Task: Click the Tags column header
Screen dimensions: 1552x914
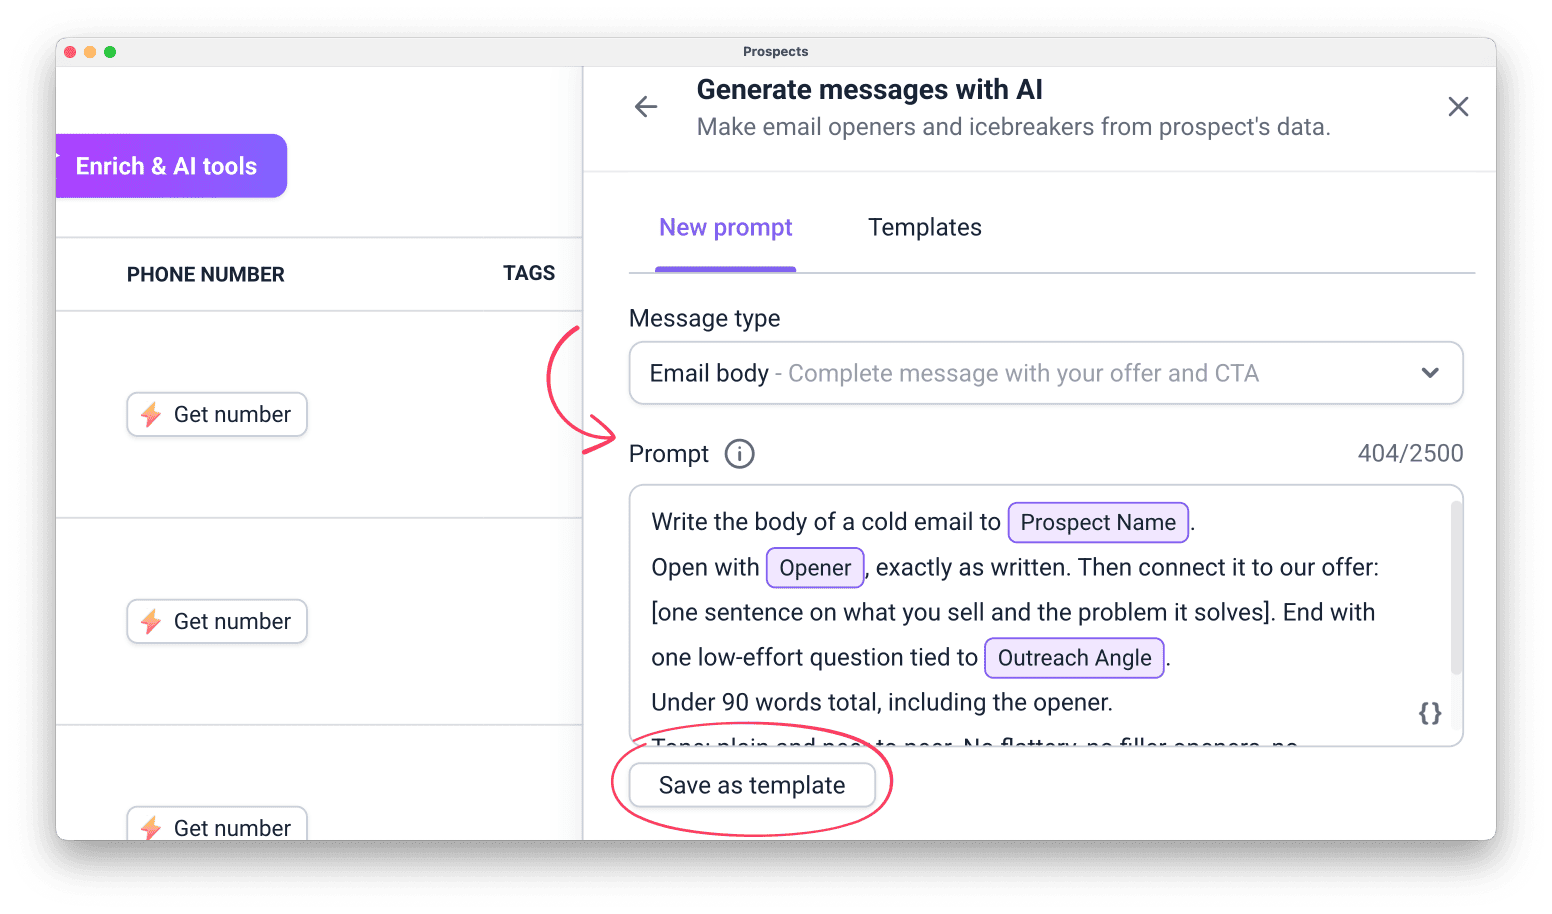Action: [529, 273]
